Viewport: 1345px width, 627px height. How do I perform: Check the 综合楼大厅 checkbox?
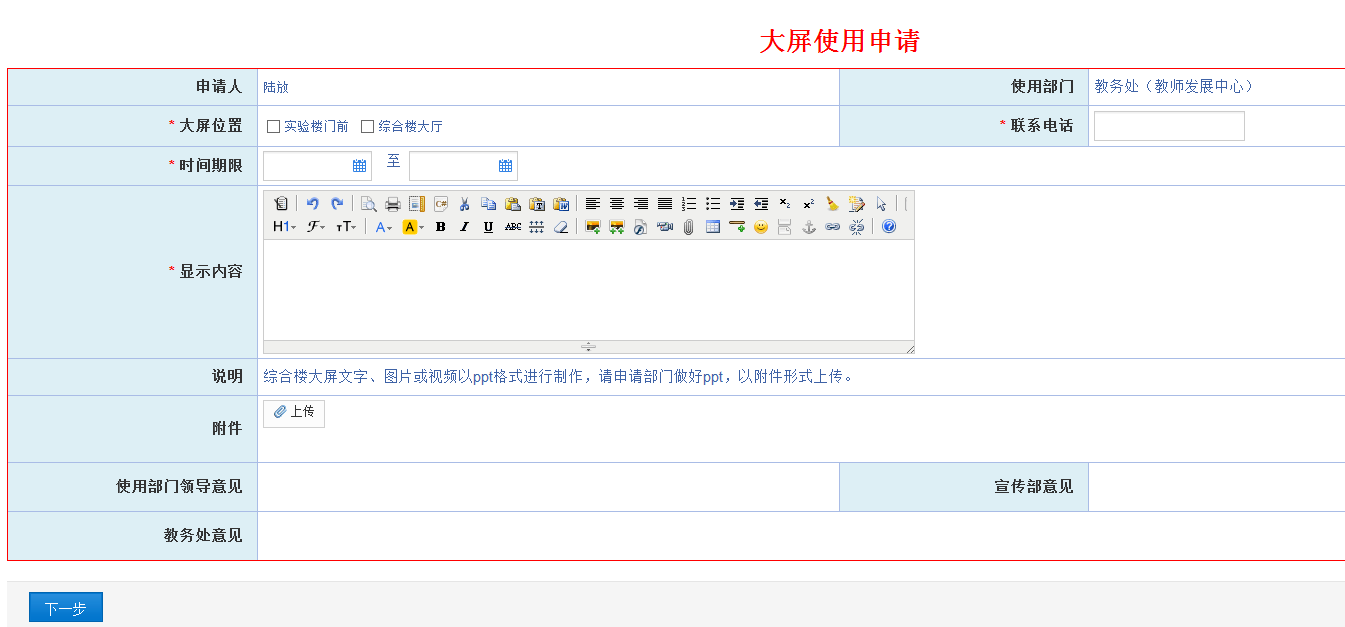click(367, 127)
